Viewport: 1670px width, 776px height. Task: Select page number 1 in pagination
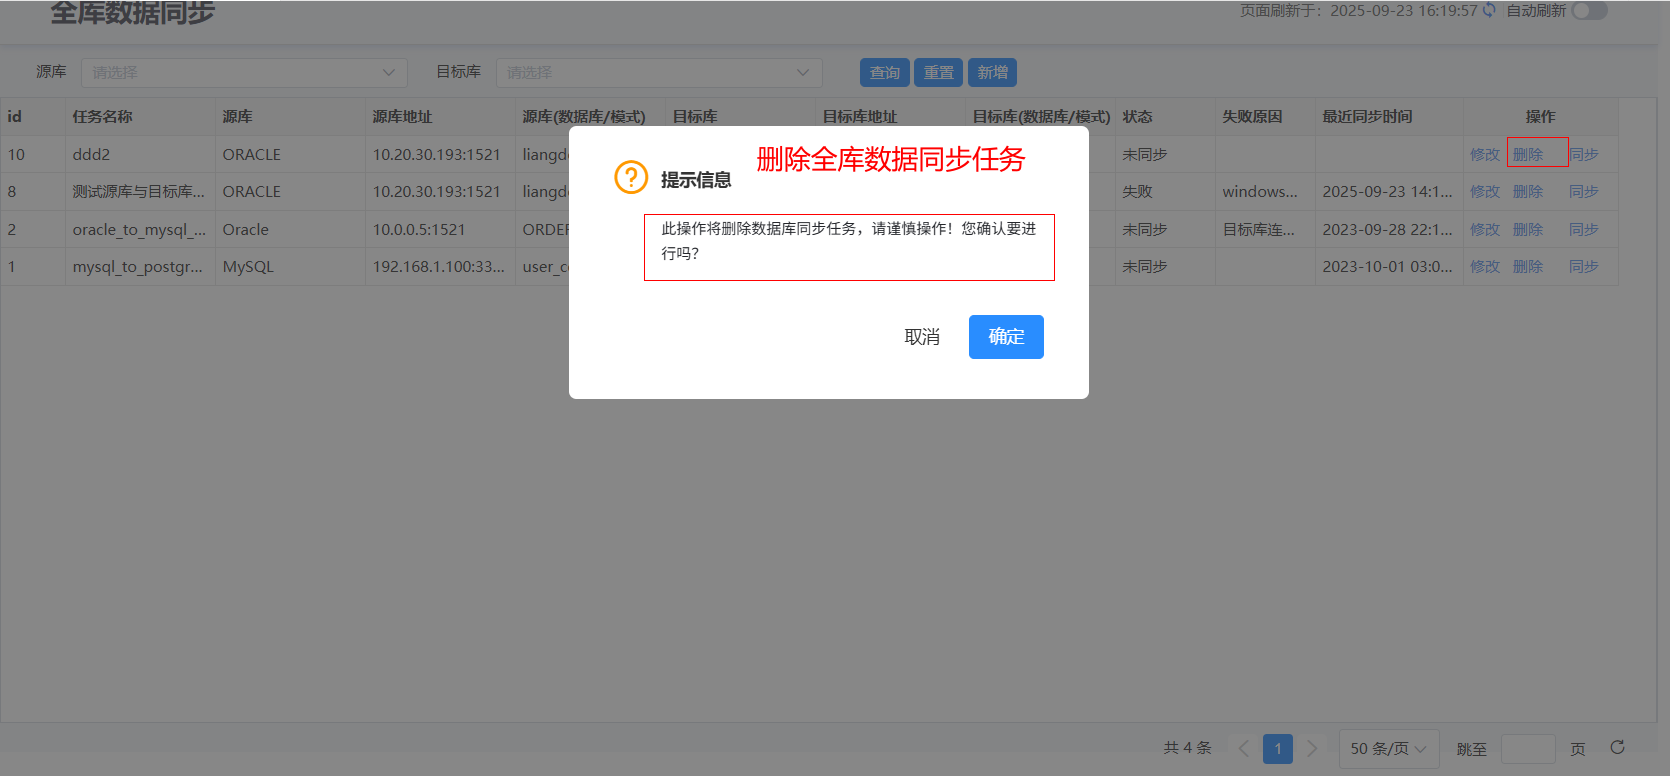click(x=1277, y=748)
